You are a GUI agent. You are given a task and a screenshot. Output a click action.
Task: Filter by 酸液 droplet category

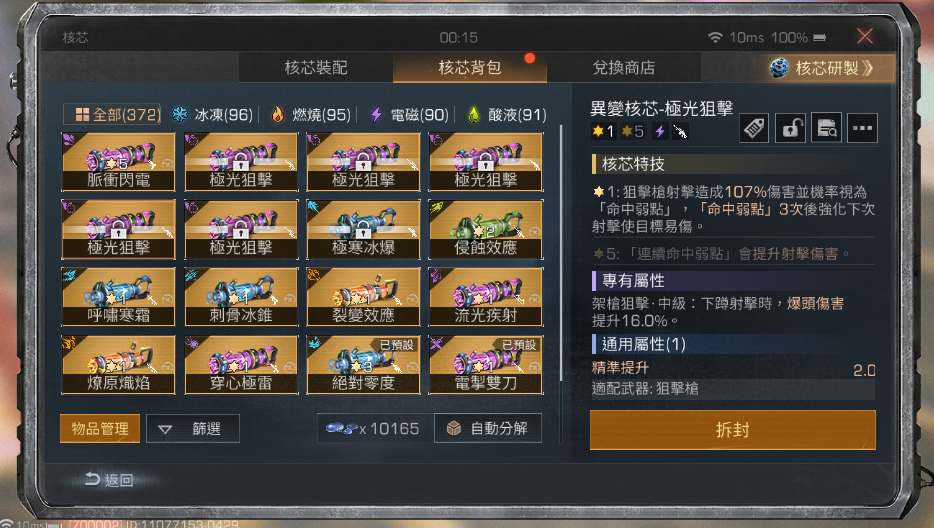coord(507,114)
